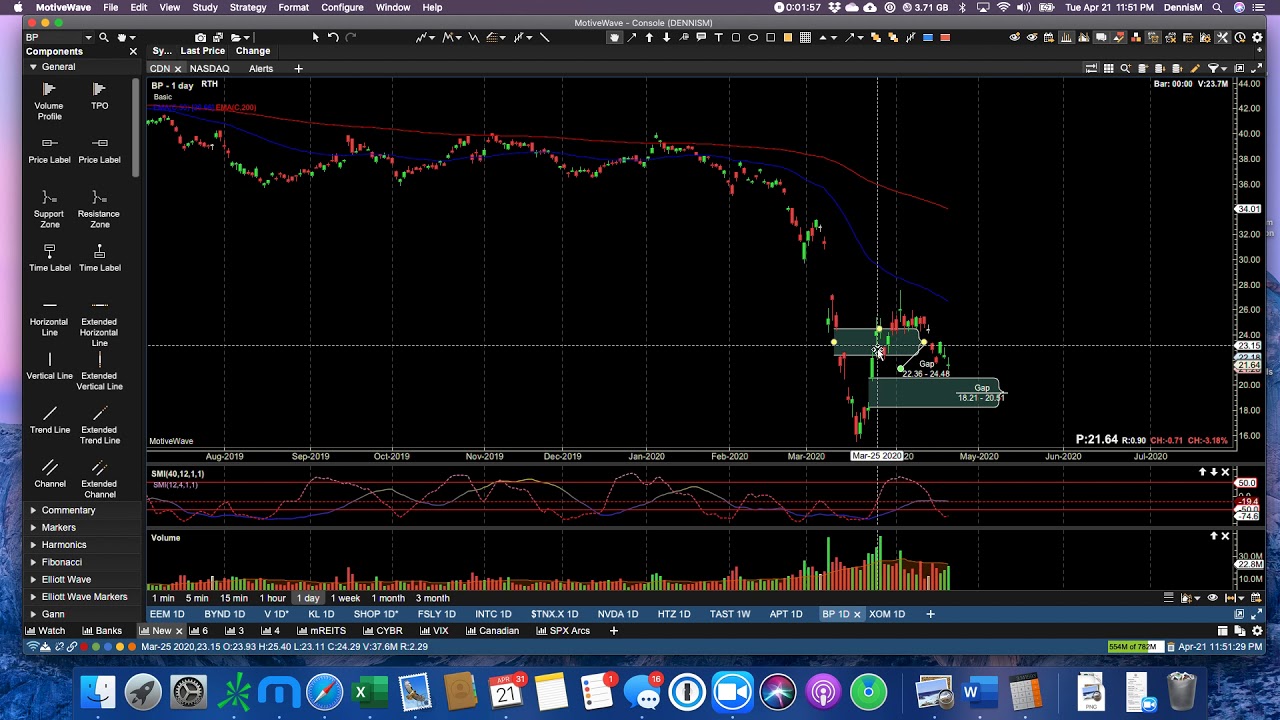Toggle the 1 day bar size
Viewport: 1280px width, 720px height.
pos(308,598)
